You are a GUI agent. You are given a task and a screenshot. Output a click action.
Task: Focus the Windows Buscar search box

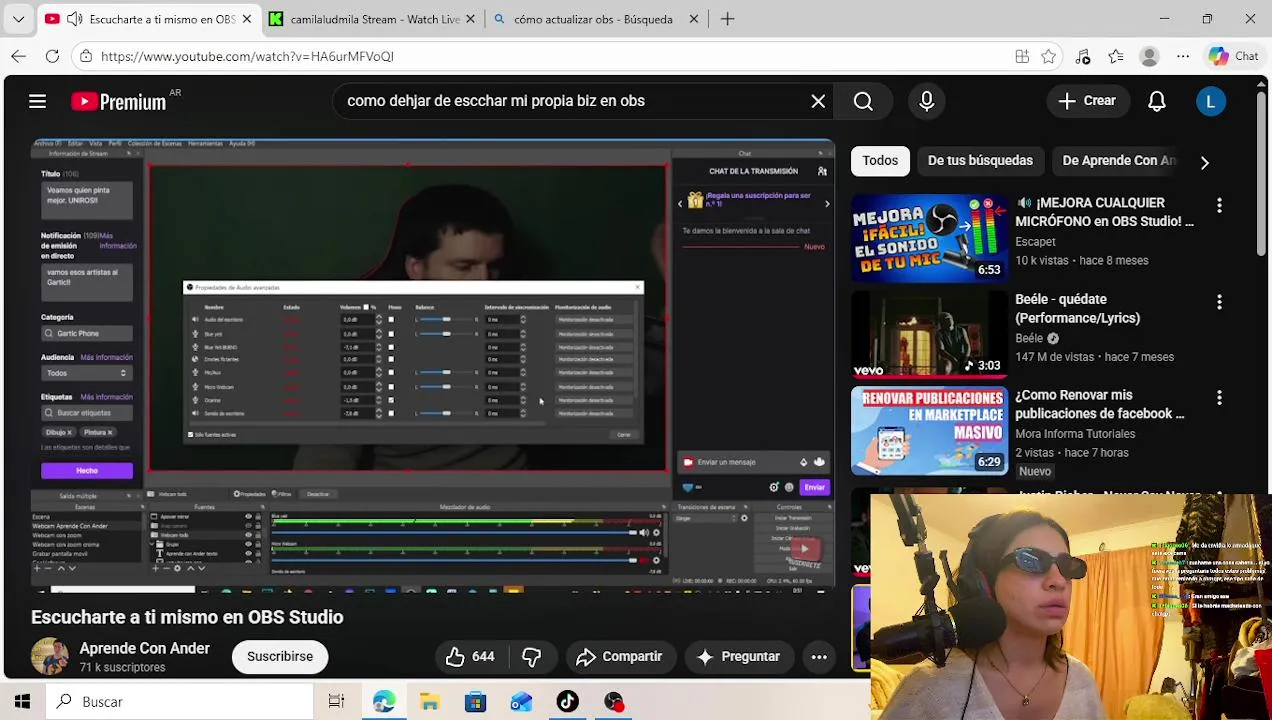(180, 702)
